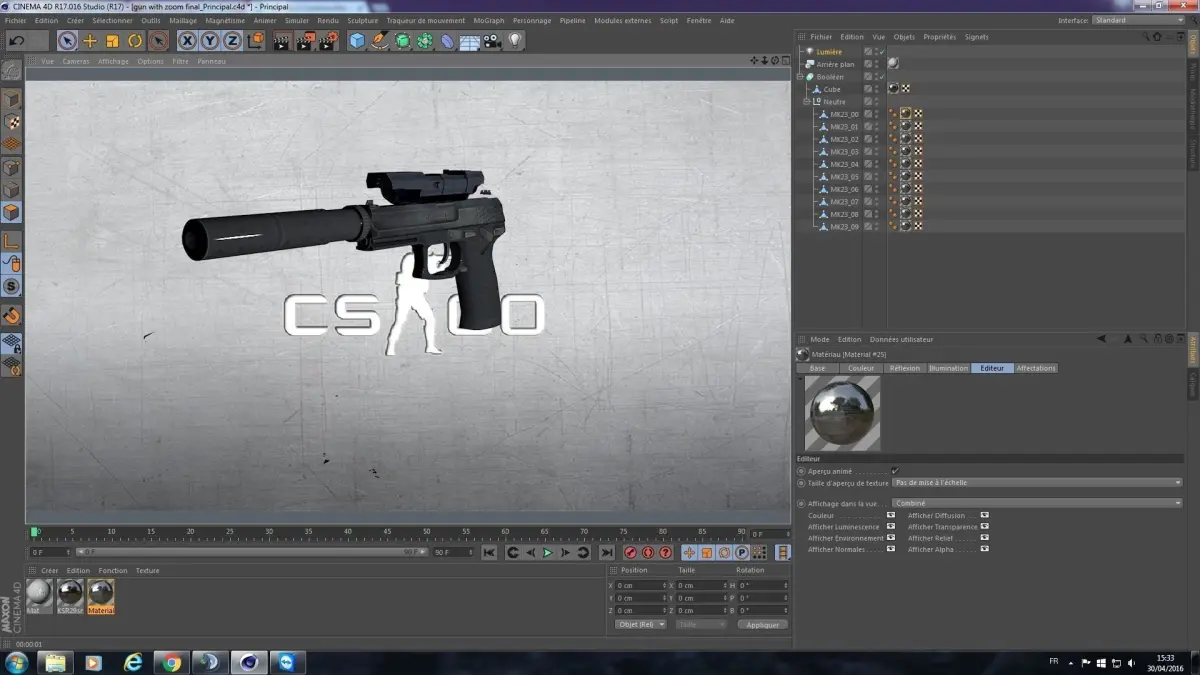Image resolution: width=1200 pixels, height=675 pixels.
Task: Select the Move tool
Action: (90, 41)
